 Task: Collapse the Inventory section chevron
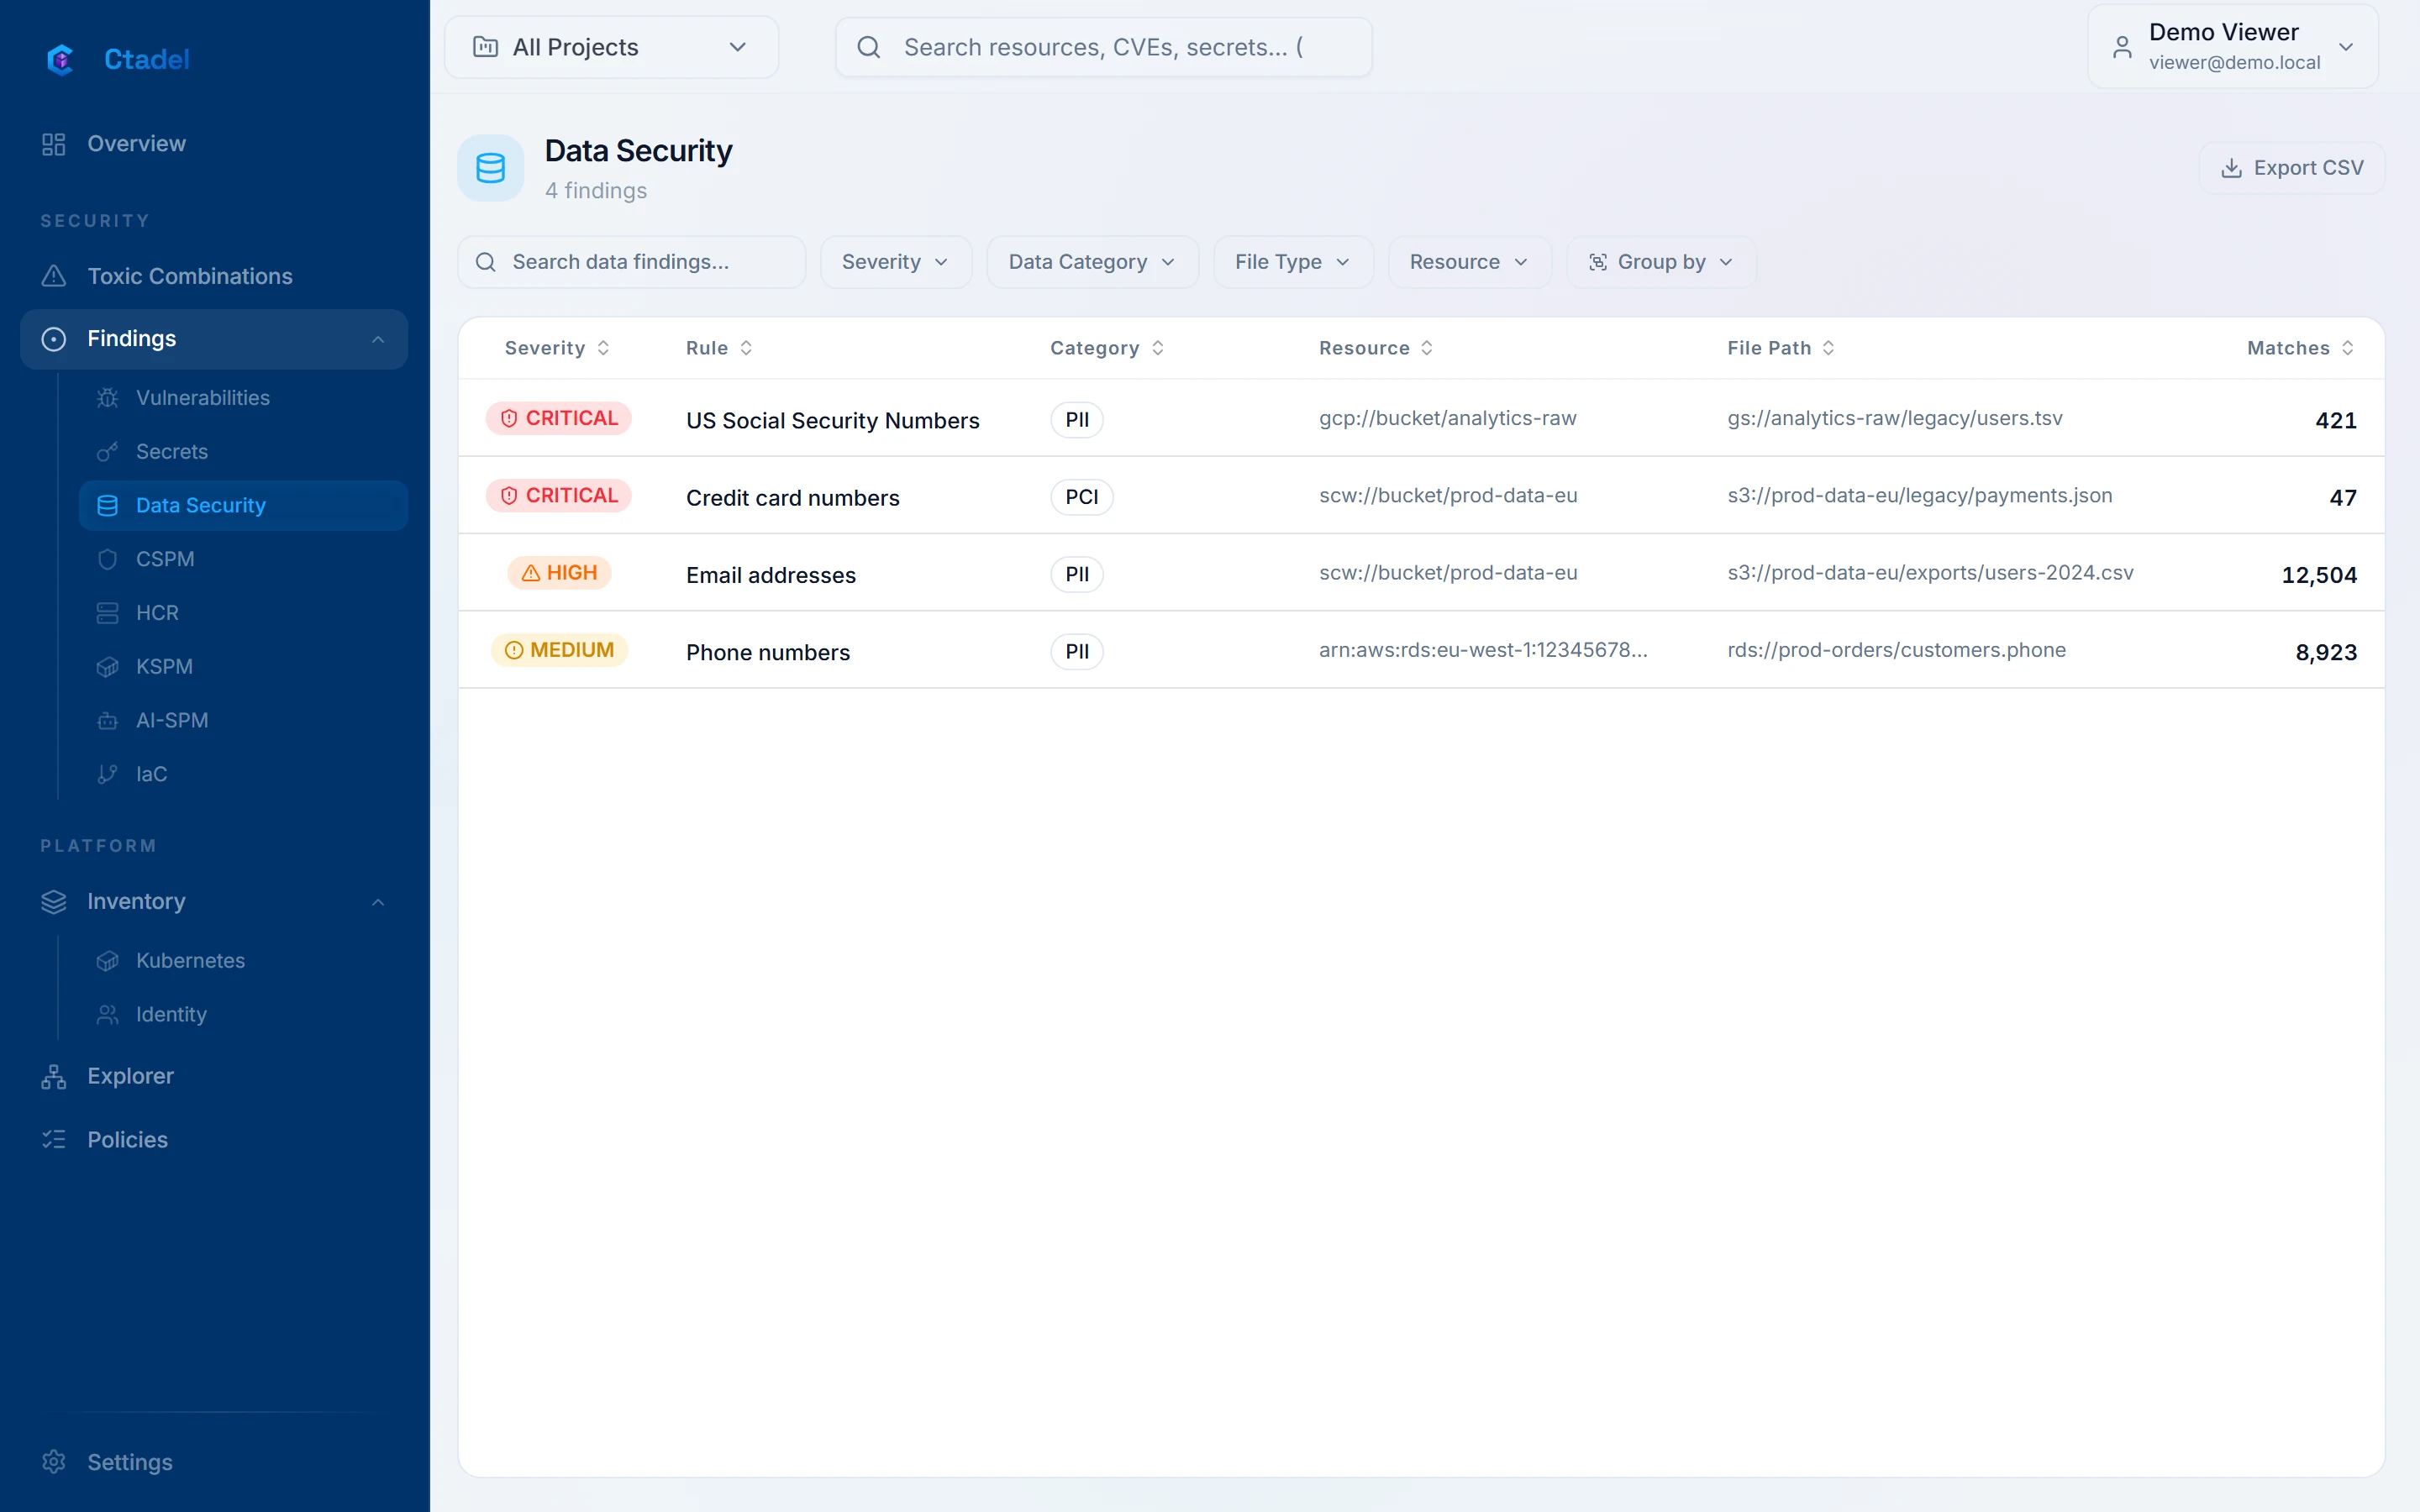(x=378, y=902)
